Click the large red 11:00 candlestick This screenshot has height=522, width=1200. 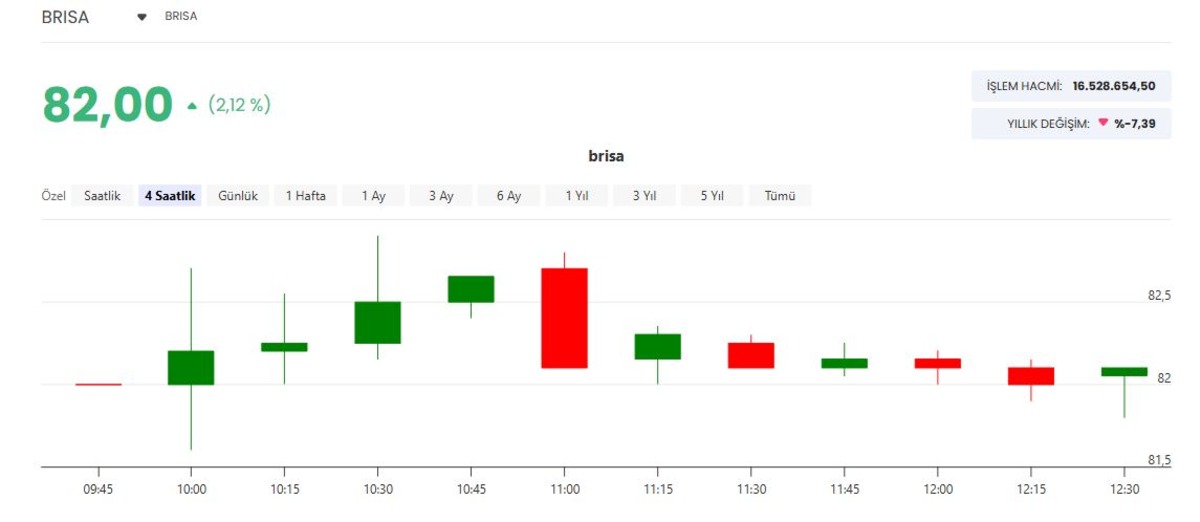point(564,318)
